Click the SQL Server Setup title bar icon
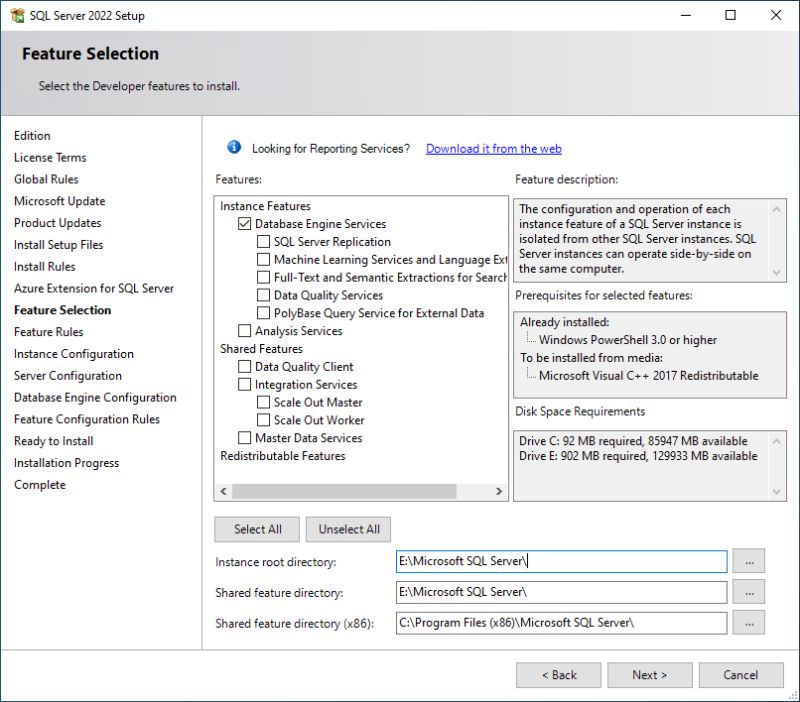Image resolution: width=800 pixels, height=702 pixels. click(x=16, y=15)
